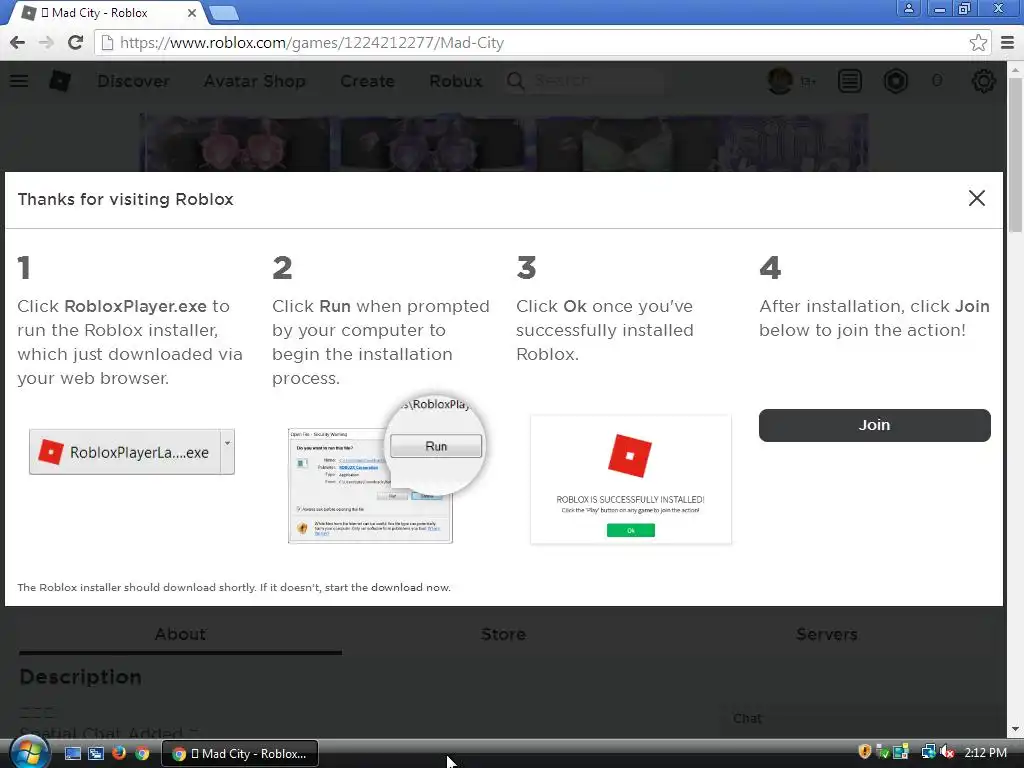Click the Roblox search field
This screenshot has width=1024, height=768.
585,81
